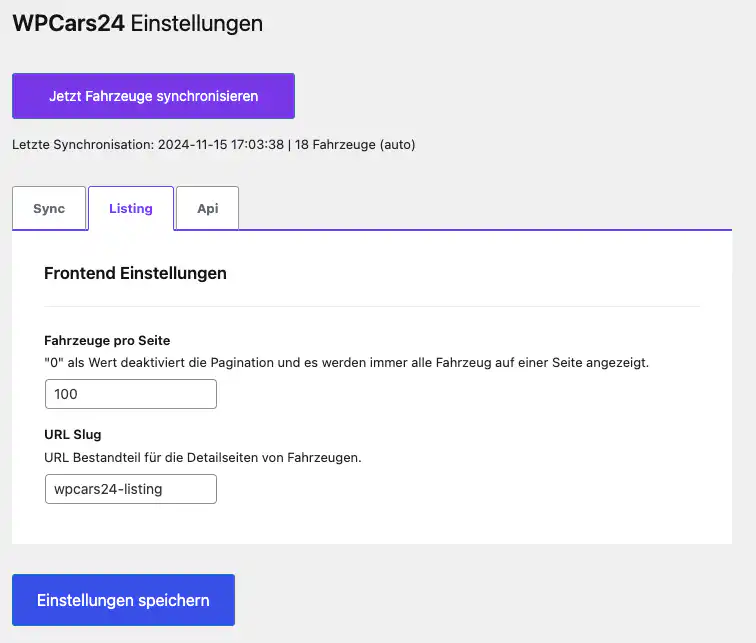Click the value 100 inside the field
This screenshot has width=756, height=643.
coord(66,394)
